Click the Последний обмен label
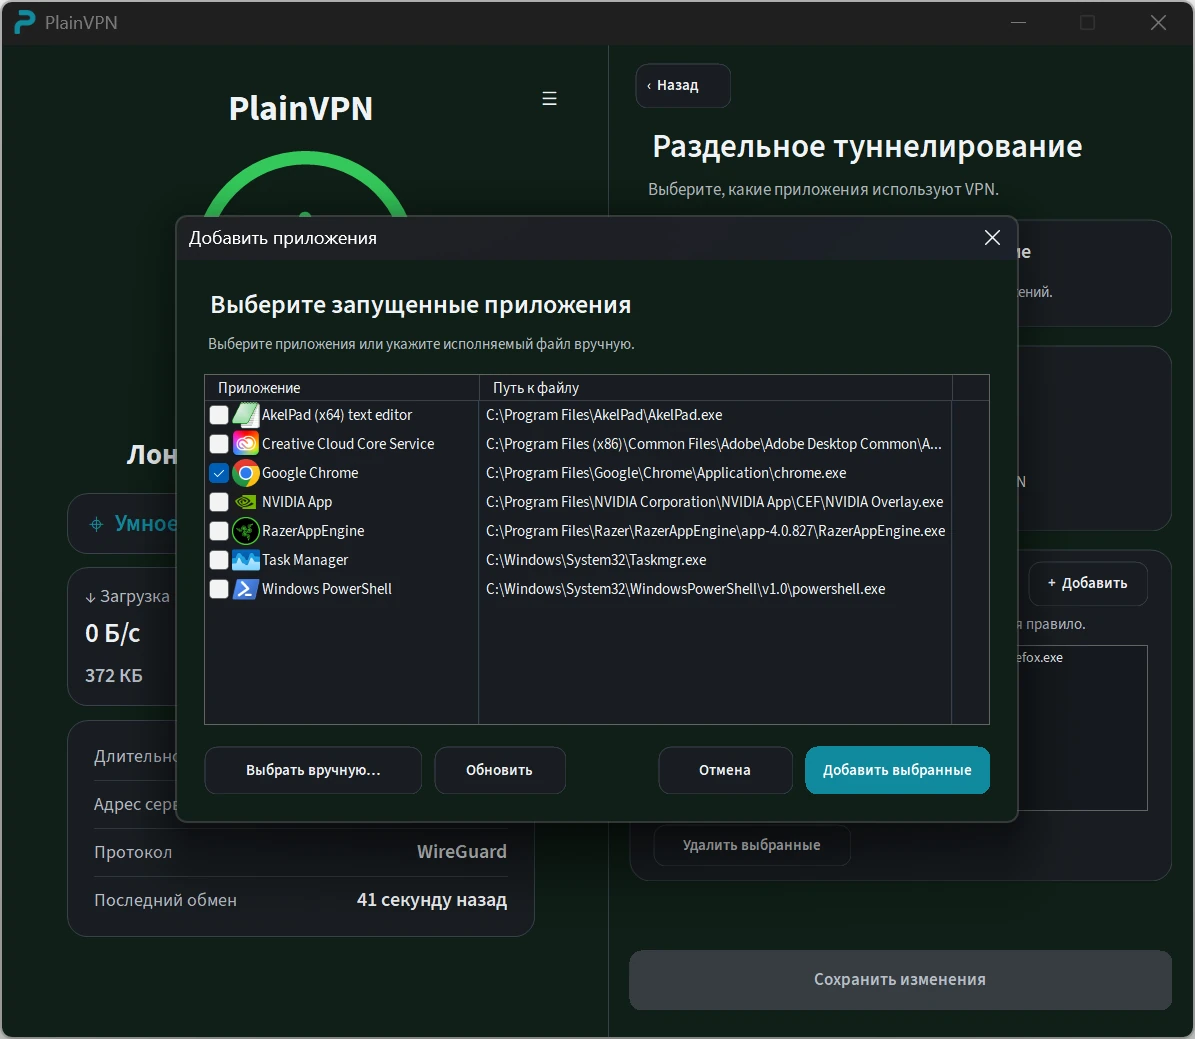The image size is (1195, 1039). point(165,900)
